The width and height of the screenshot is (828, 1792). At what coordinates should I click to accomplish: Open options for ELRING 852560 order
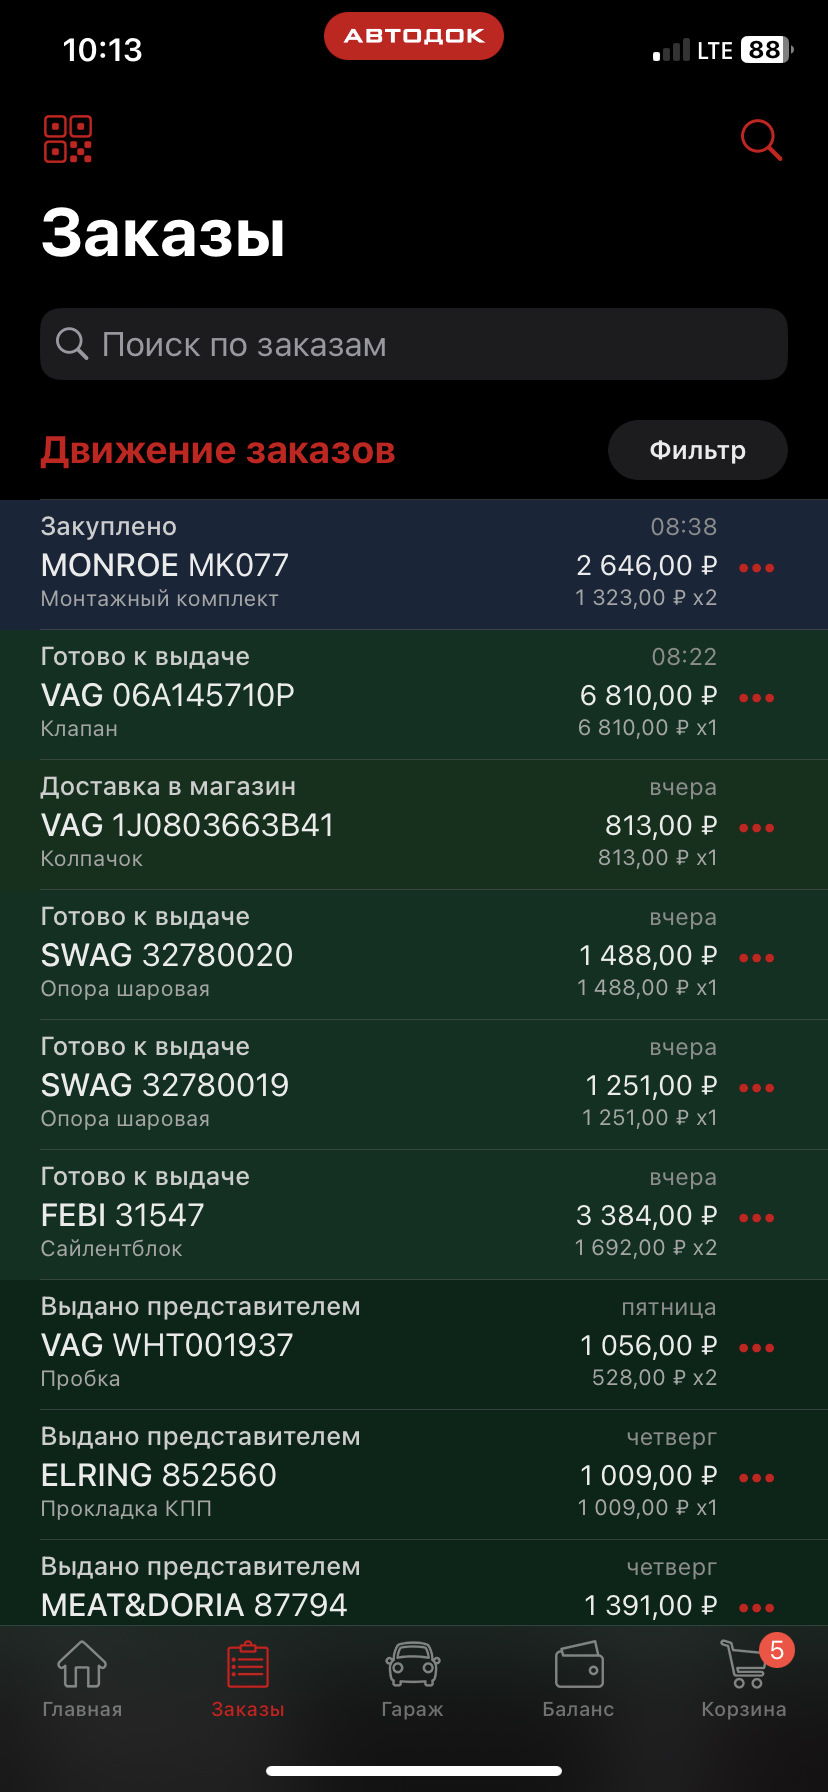[756, 1478]
